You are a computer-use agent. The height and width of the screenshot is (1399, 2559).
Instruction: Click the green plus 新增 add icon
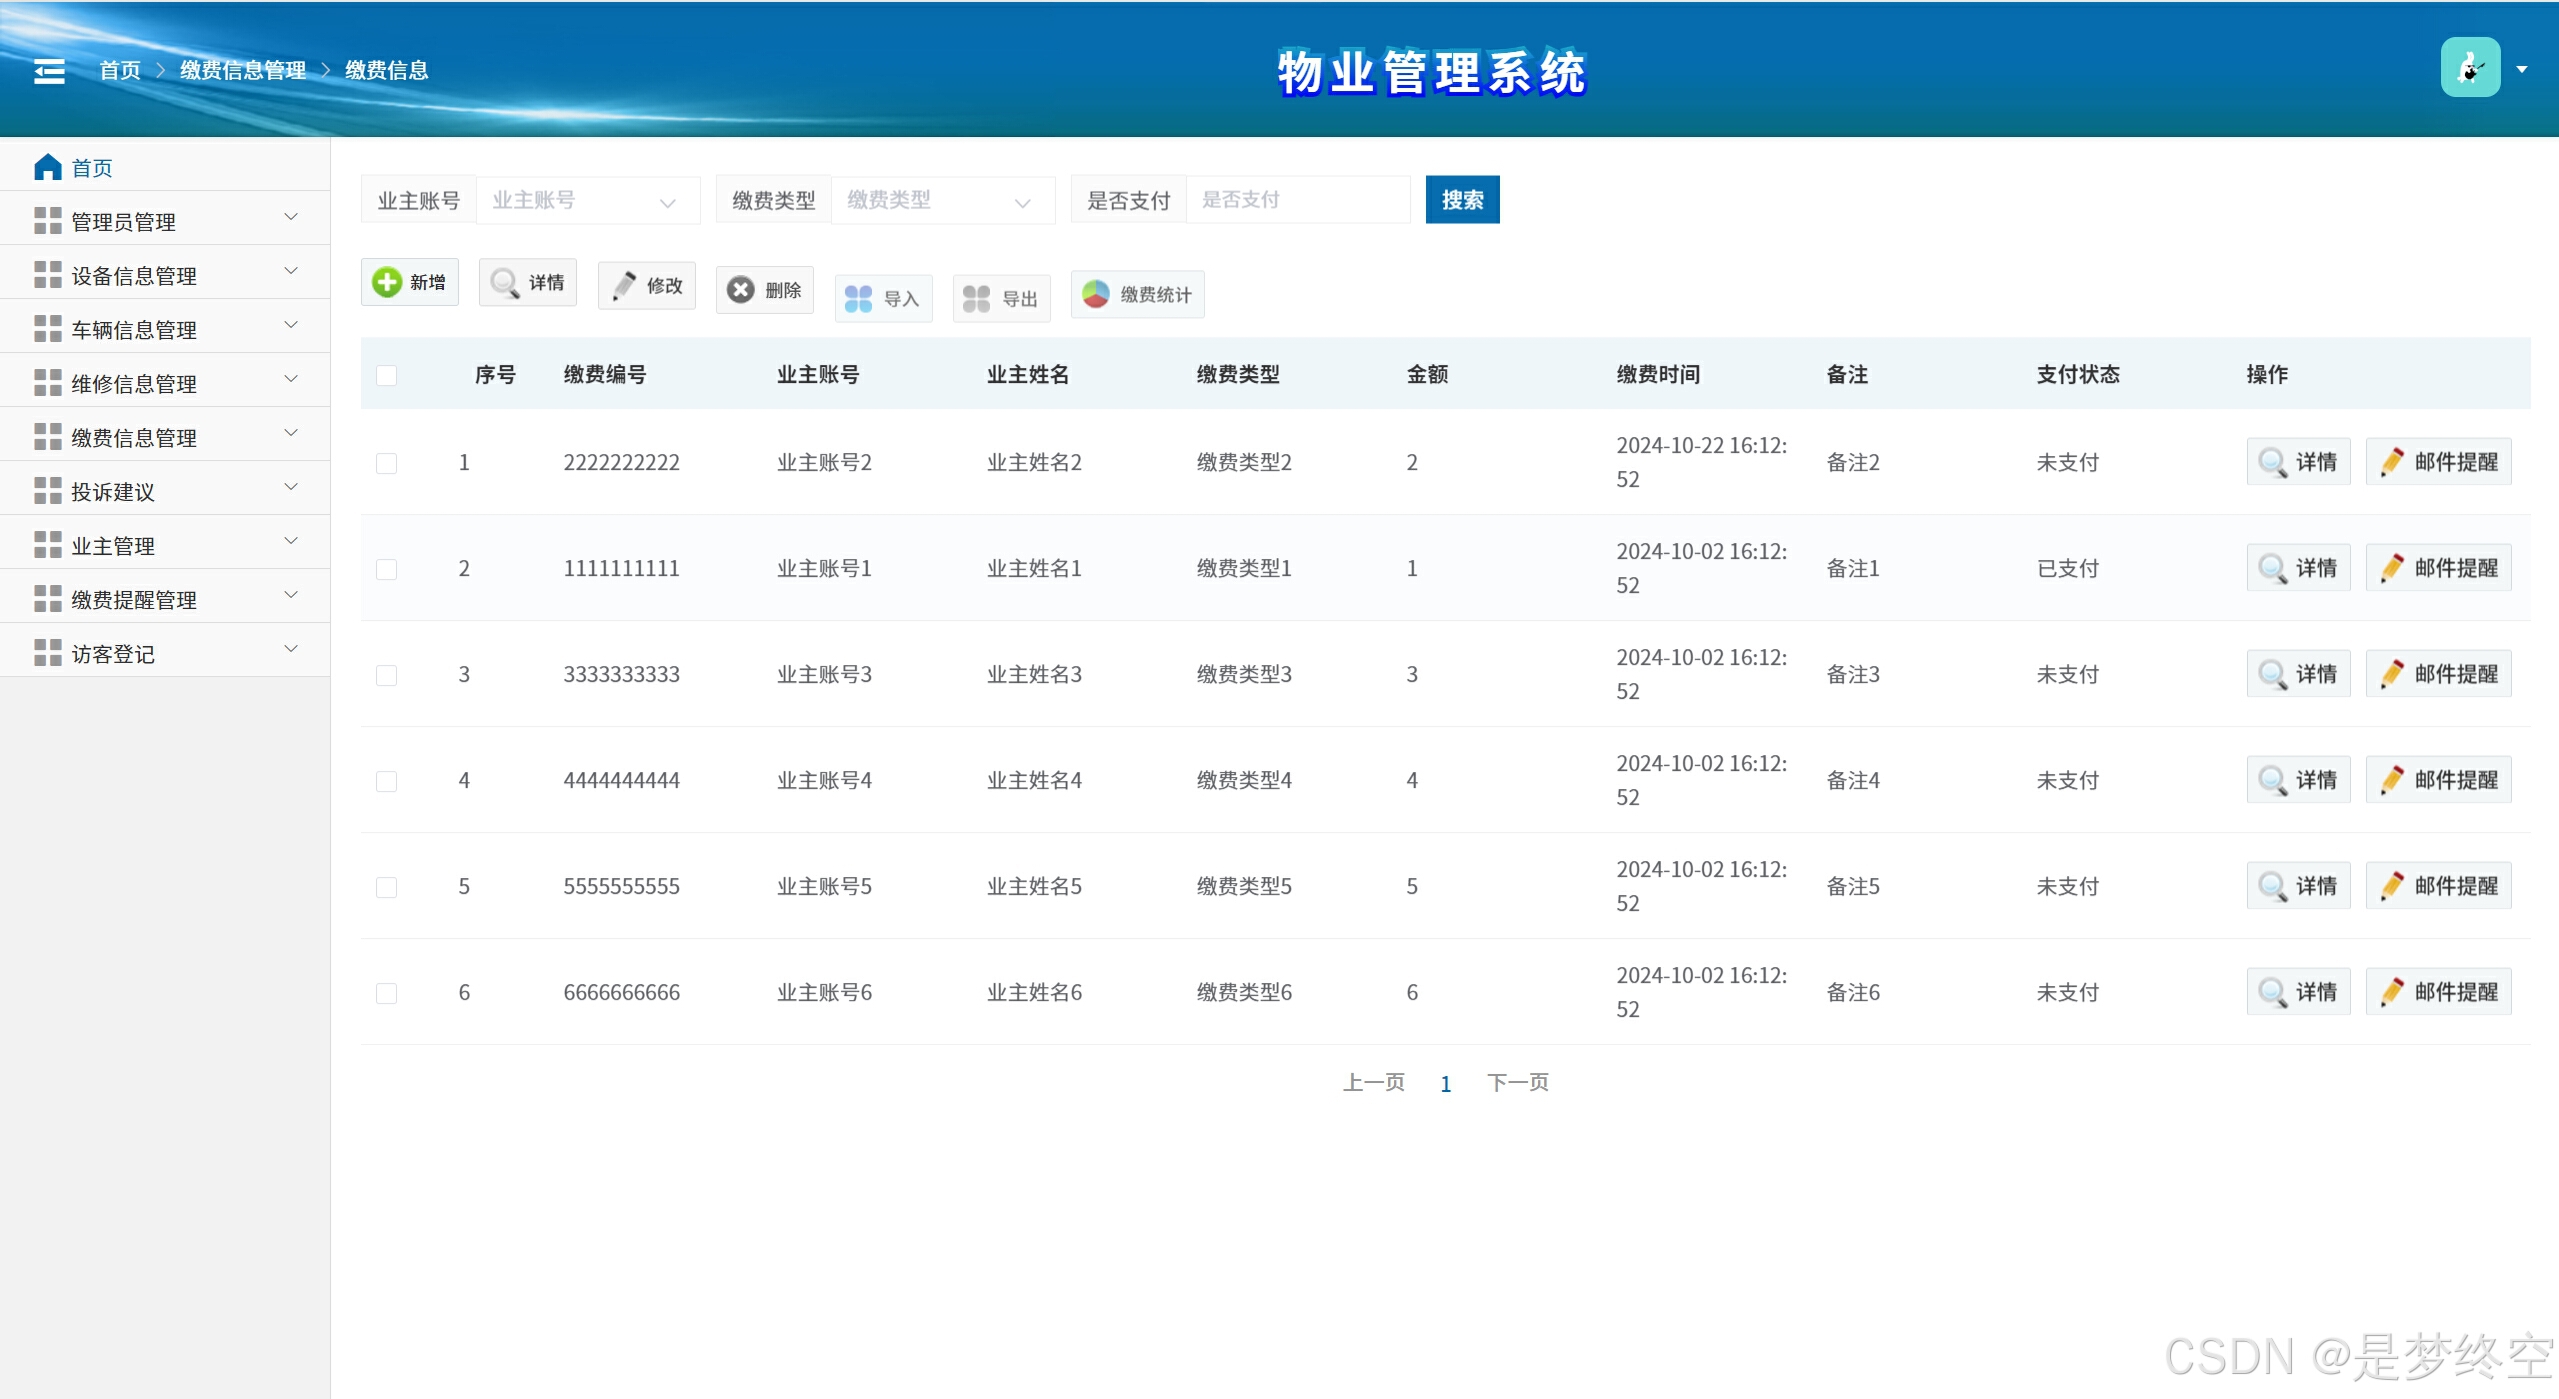pyautogui.click(x=387, y=282)
